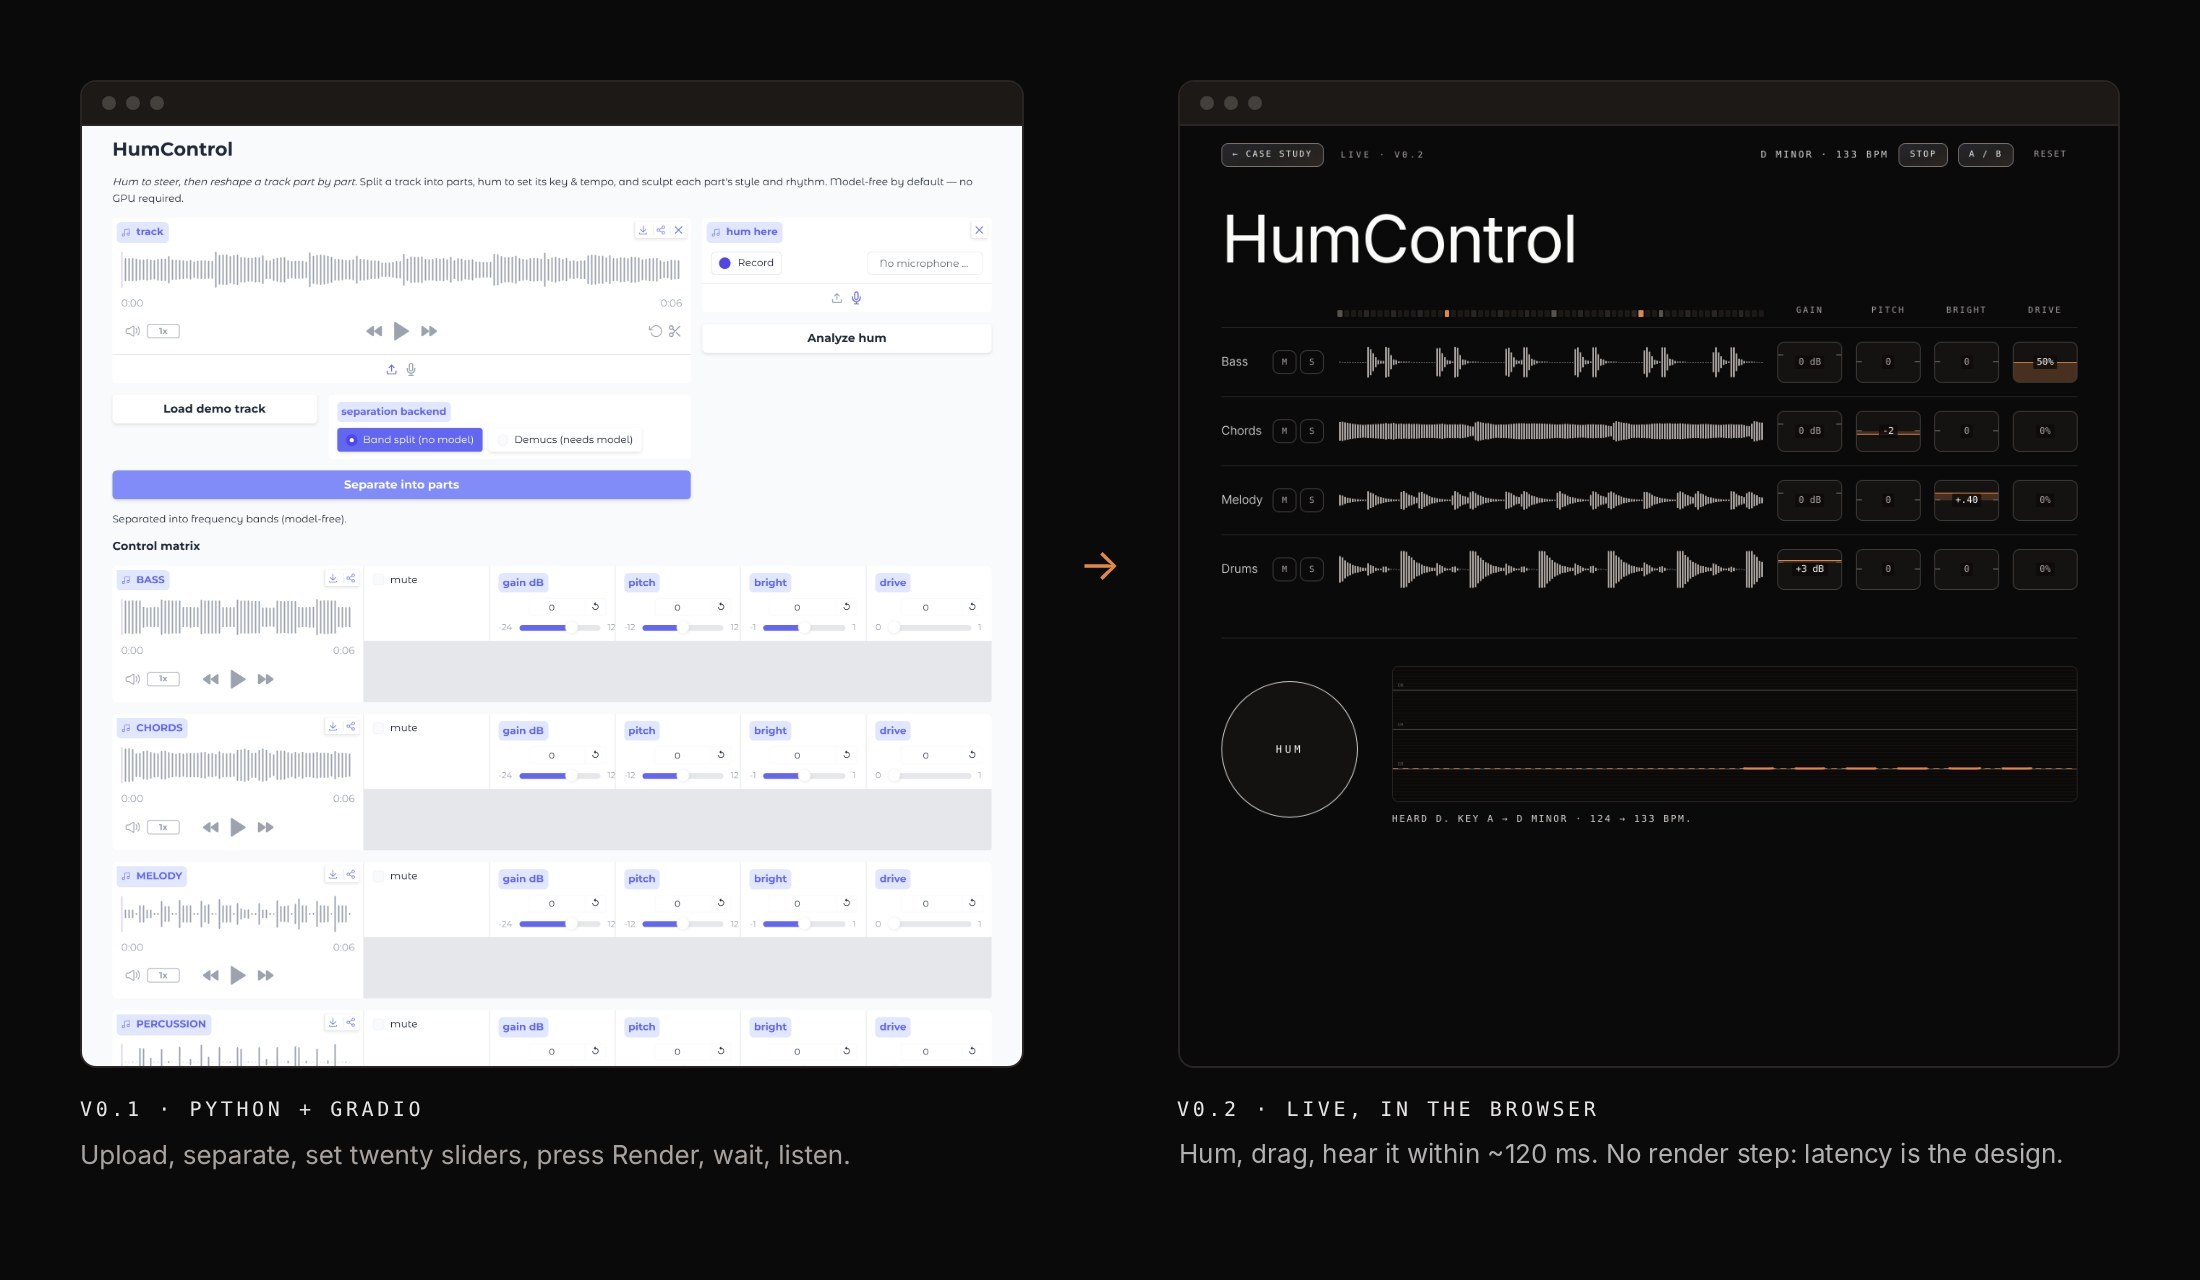Fast-forward the main track player

(429, 331)
